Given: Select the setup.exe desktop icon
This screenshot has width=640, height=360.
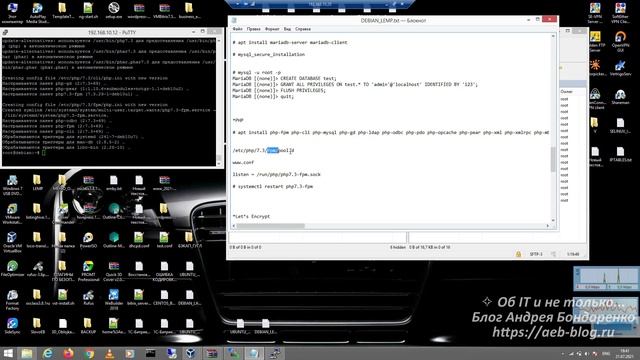Looking at the screenshot, I should 113,11.
